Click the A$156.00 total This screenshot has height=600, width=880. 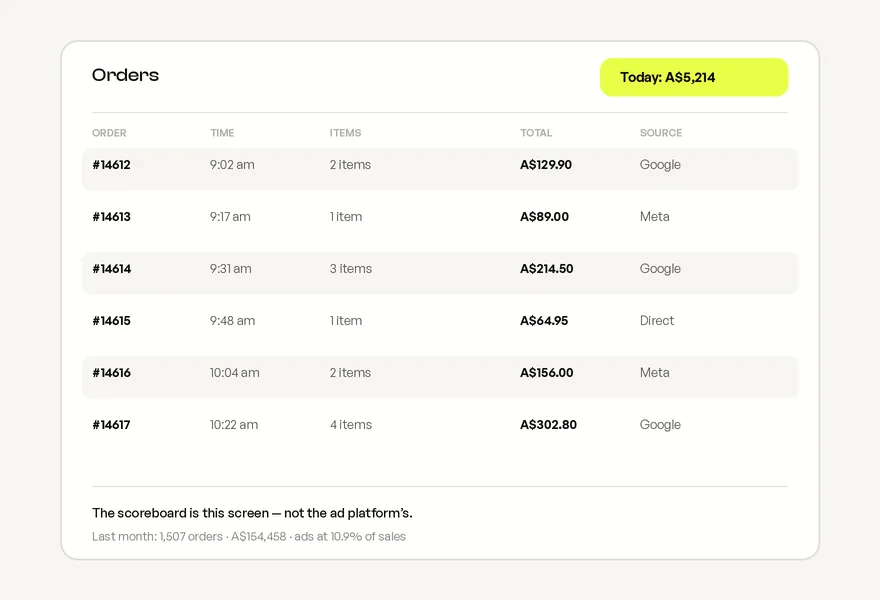547,373
